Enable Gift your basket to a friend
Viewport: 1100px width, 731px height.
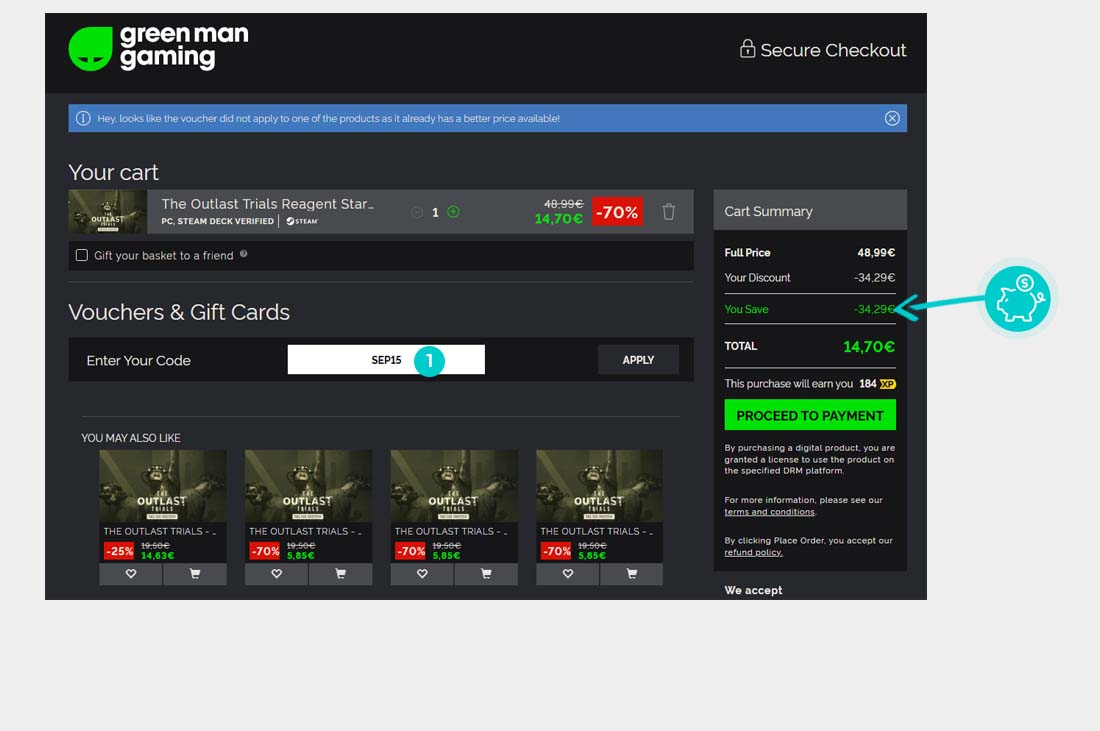pyautogui.click(x=82, y=255)
